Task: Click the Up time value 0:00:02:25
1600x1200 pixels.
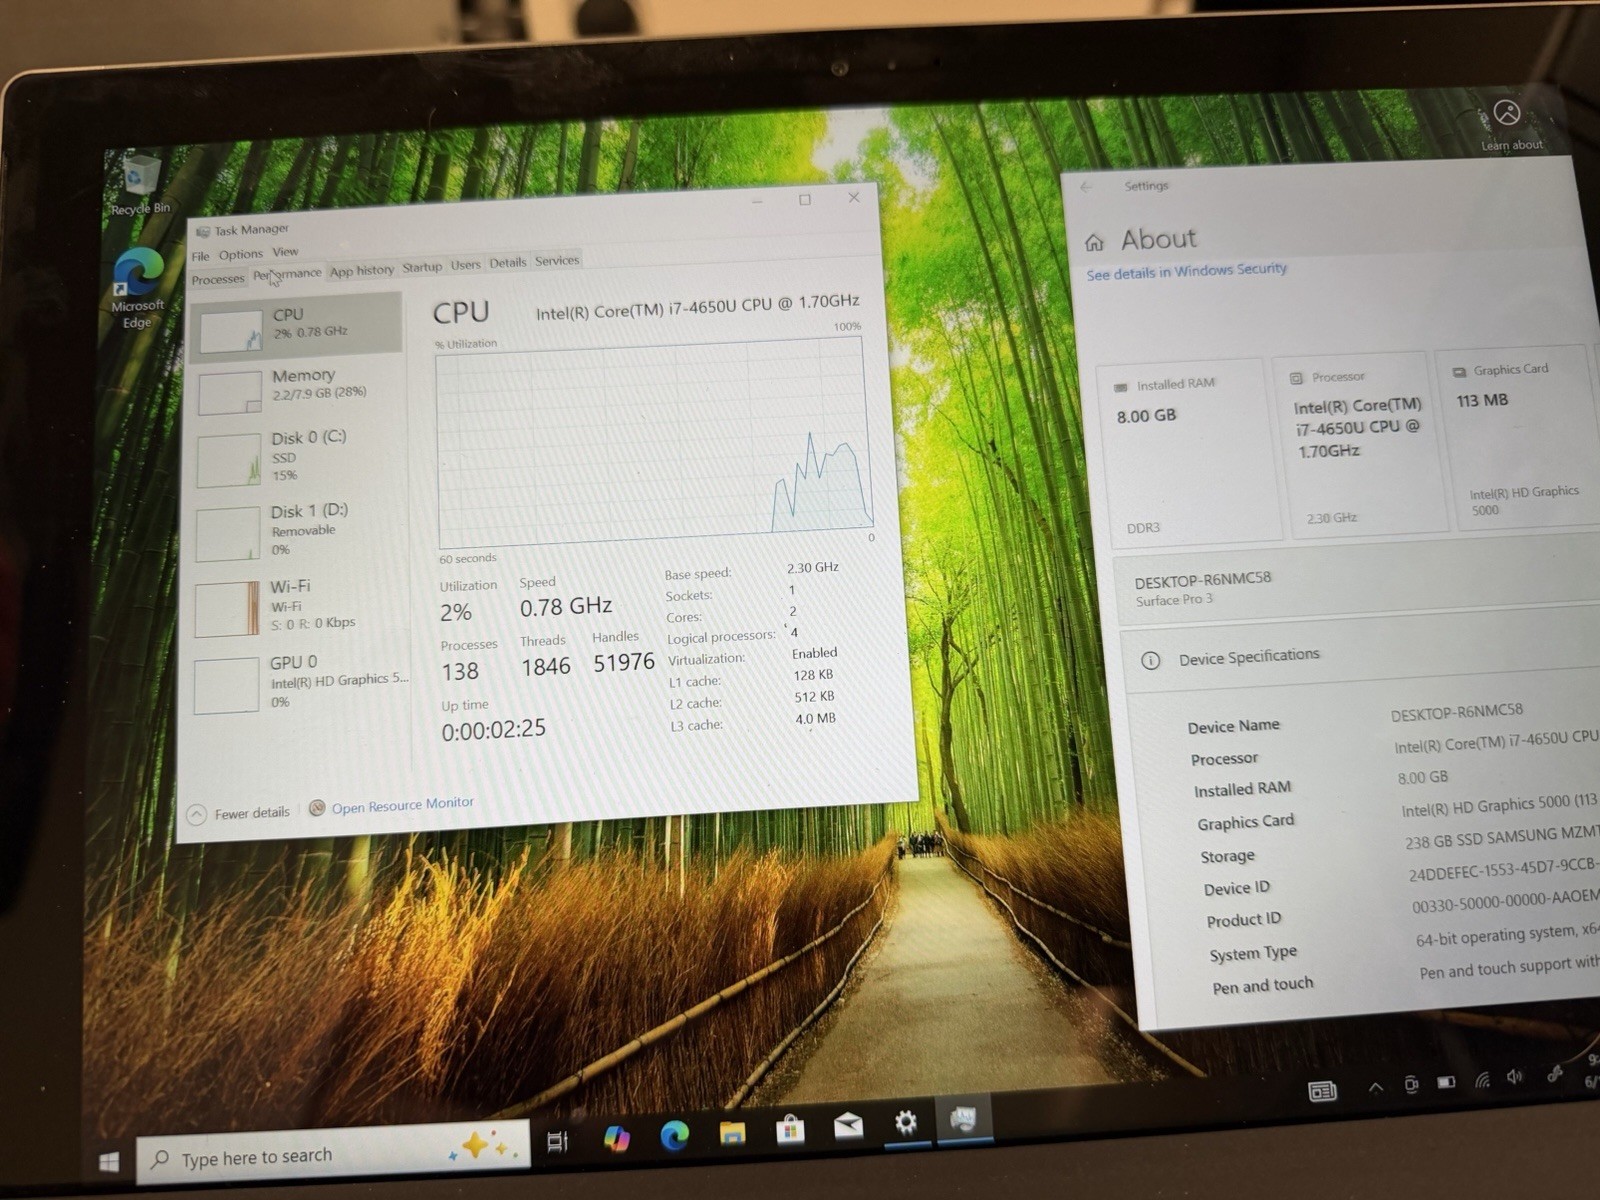Action: click(494, 730)
